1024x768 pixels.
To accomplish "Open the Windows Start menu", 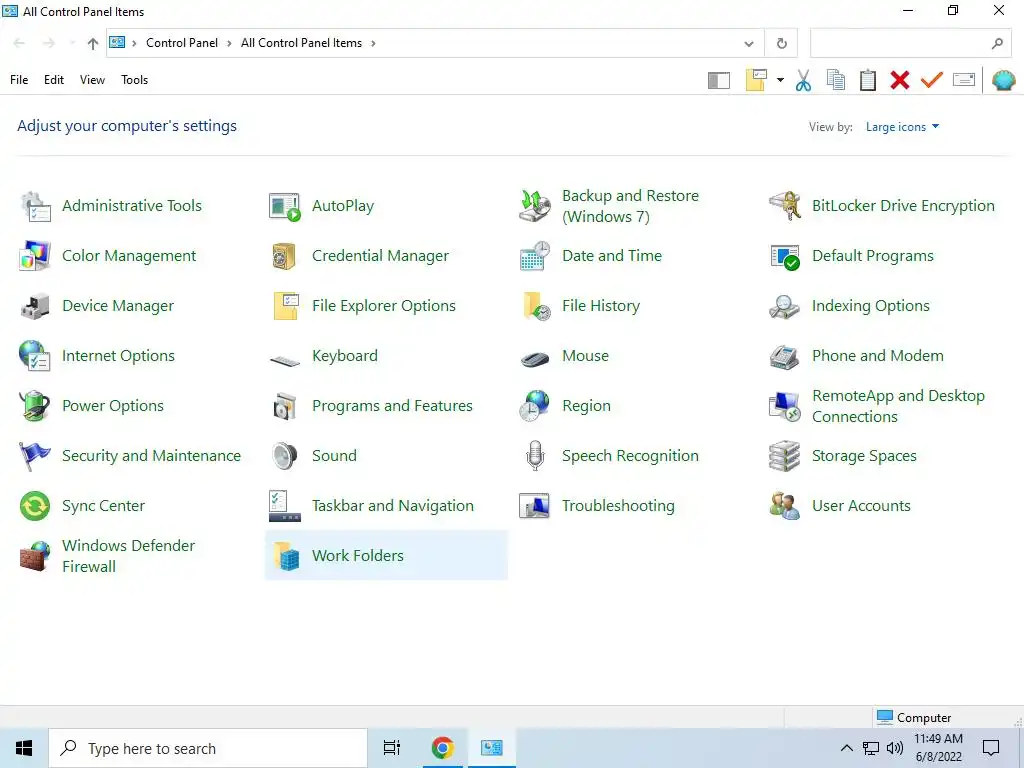I will pyautogui.click(x=24, y=748).
